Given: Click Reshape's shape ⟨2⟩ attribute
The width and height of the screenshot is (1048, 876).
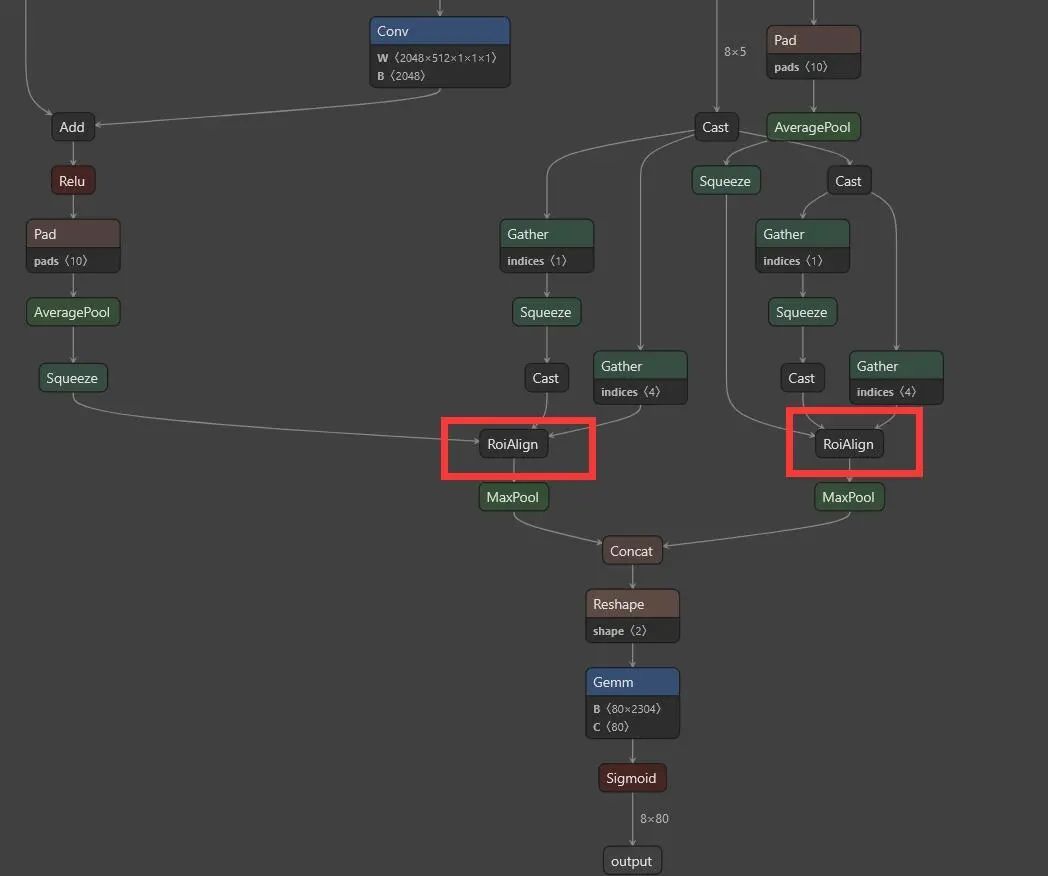Looking at the screenshot, I should tap(620, 631).
